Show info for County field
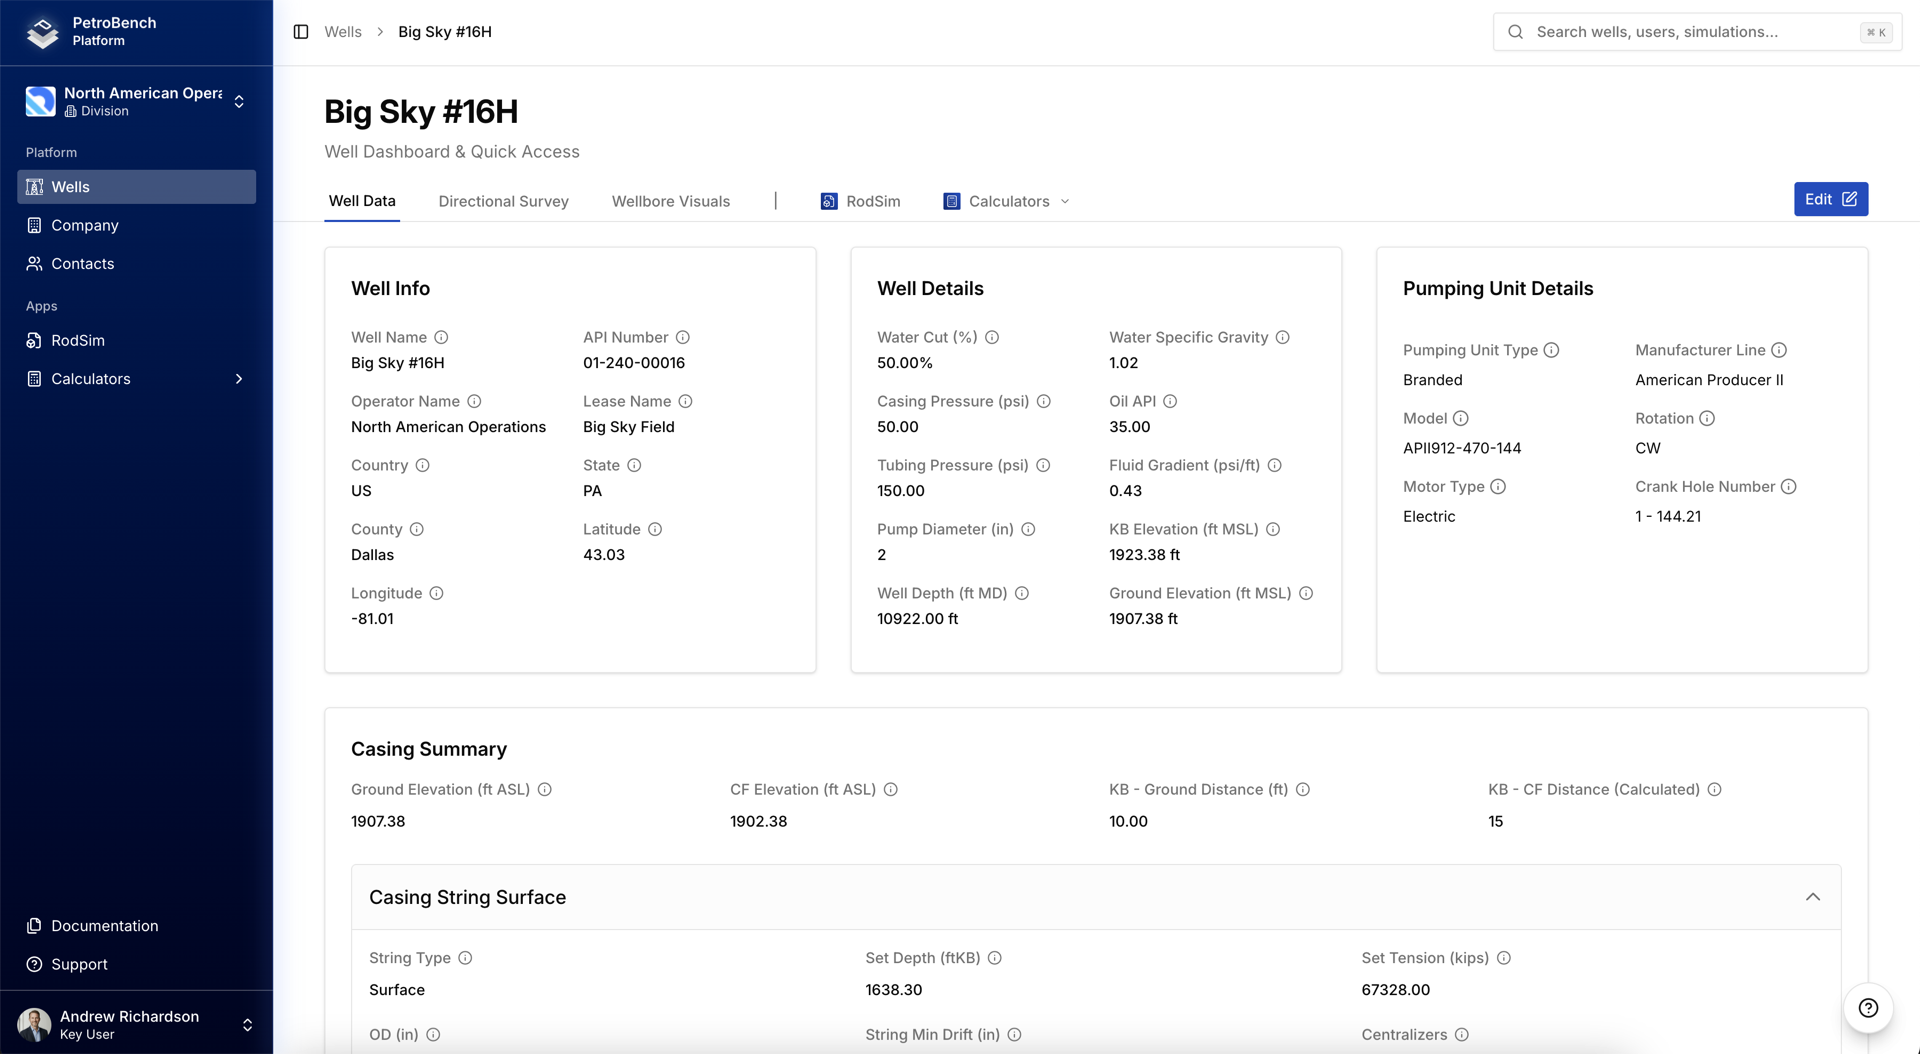 point(416,530)
